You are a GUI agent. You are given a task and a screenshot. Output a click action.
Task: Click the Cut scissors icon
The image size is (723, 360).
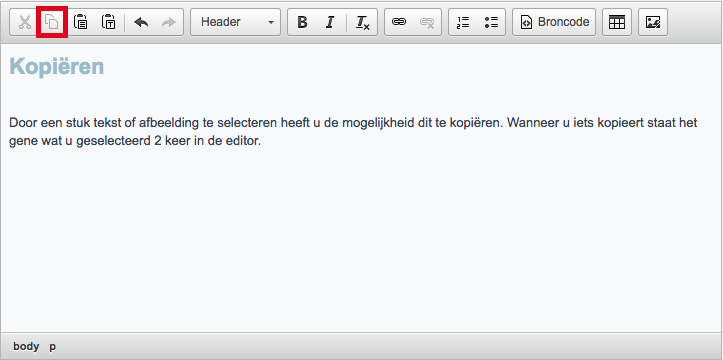24,22
